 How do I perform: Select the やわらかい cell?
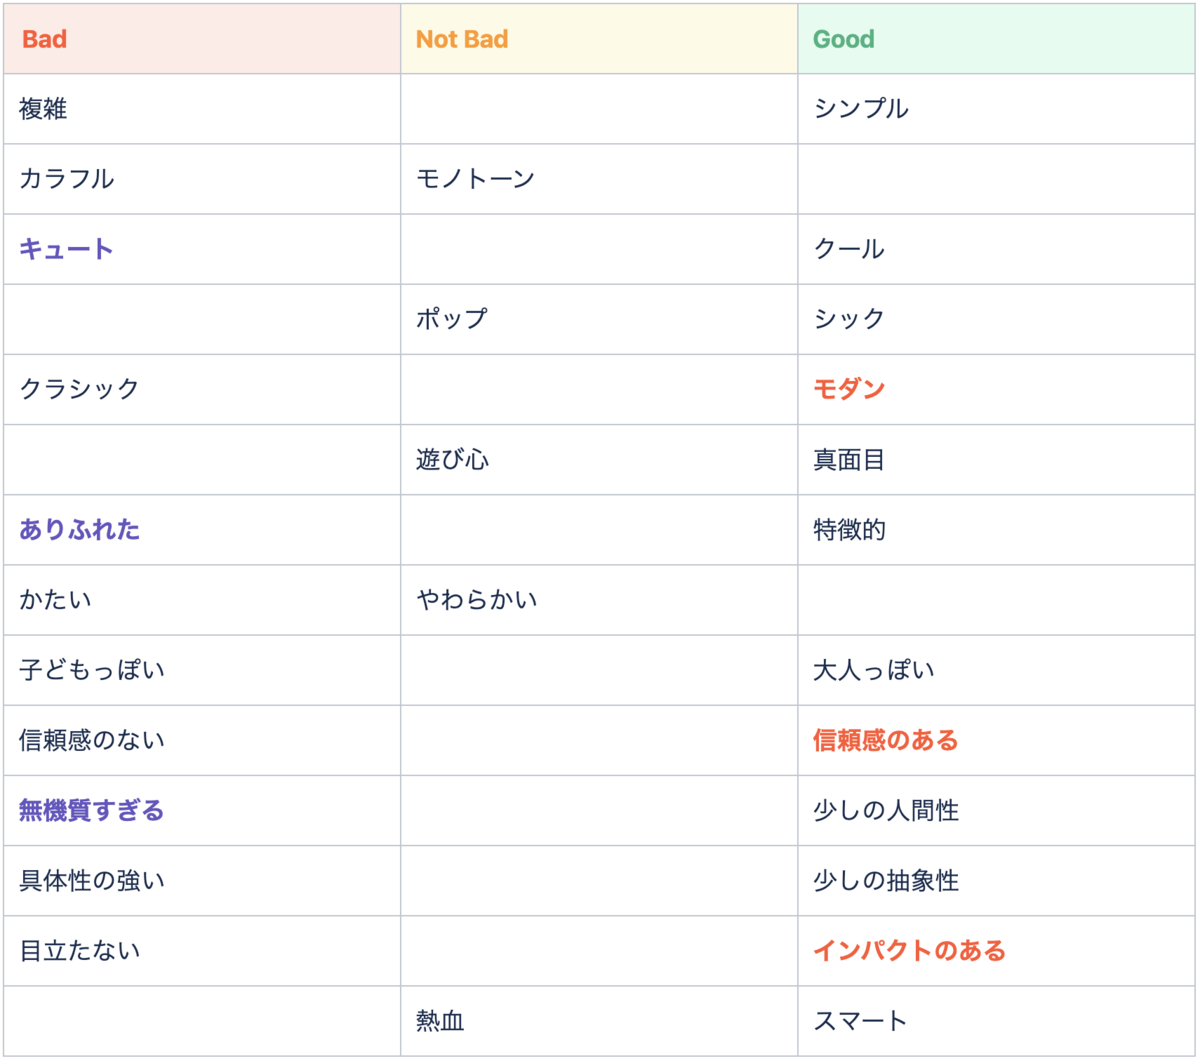point(599,600)
